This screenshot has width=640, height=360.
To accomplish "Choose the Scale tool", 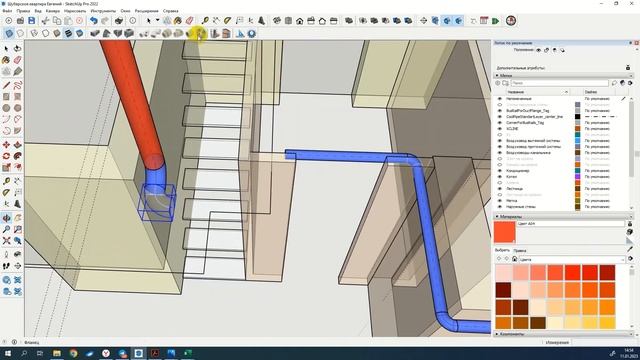I will (6, 168).
